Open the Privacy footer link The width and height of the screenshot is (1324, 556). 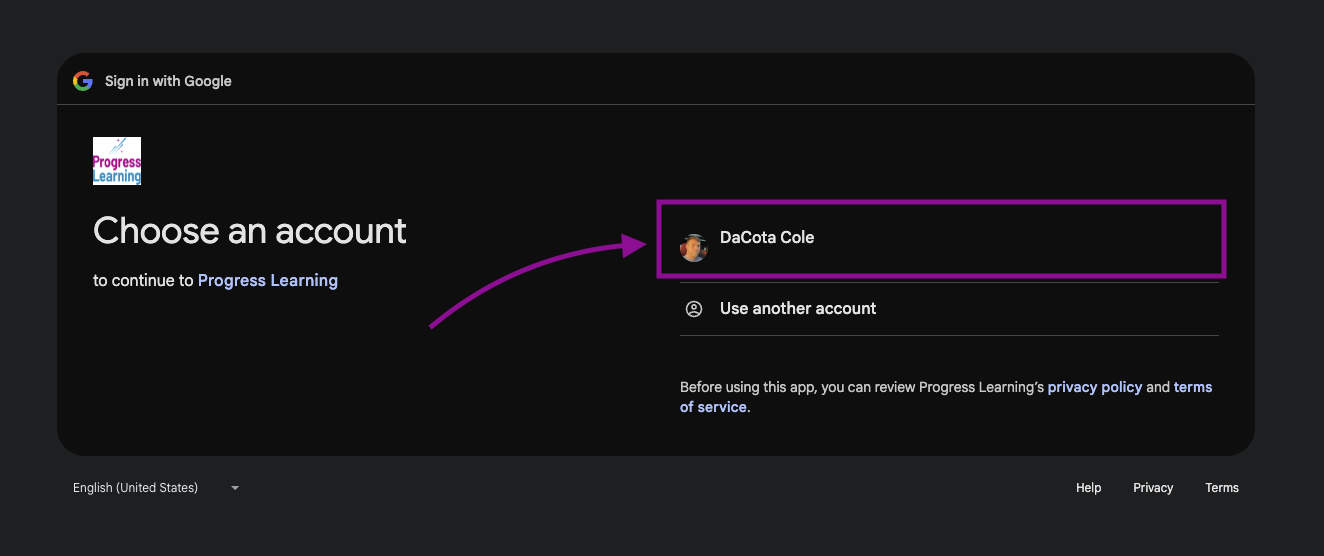(1153, 488)
